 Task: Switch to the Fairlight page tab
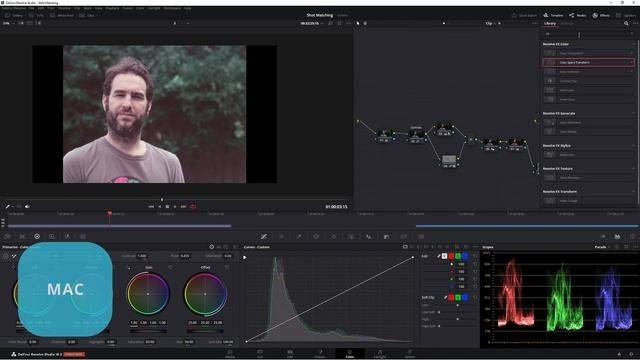[380, 354]
